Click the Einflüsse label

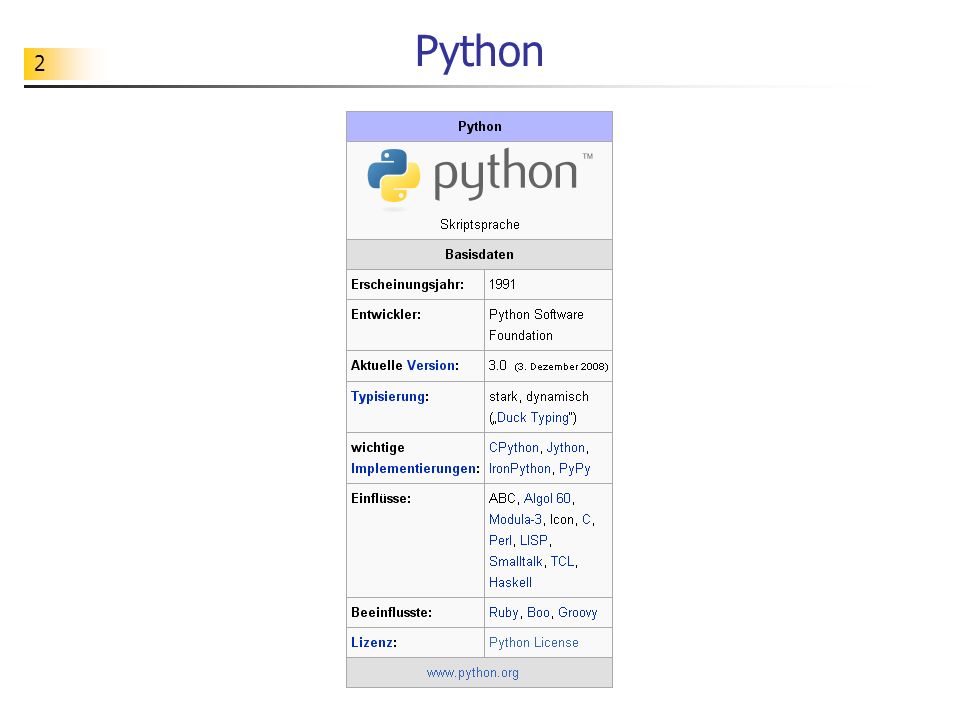click(381, 498)
